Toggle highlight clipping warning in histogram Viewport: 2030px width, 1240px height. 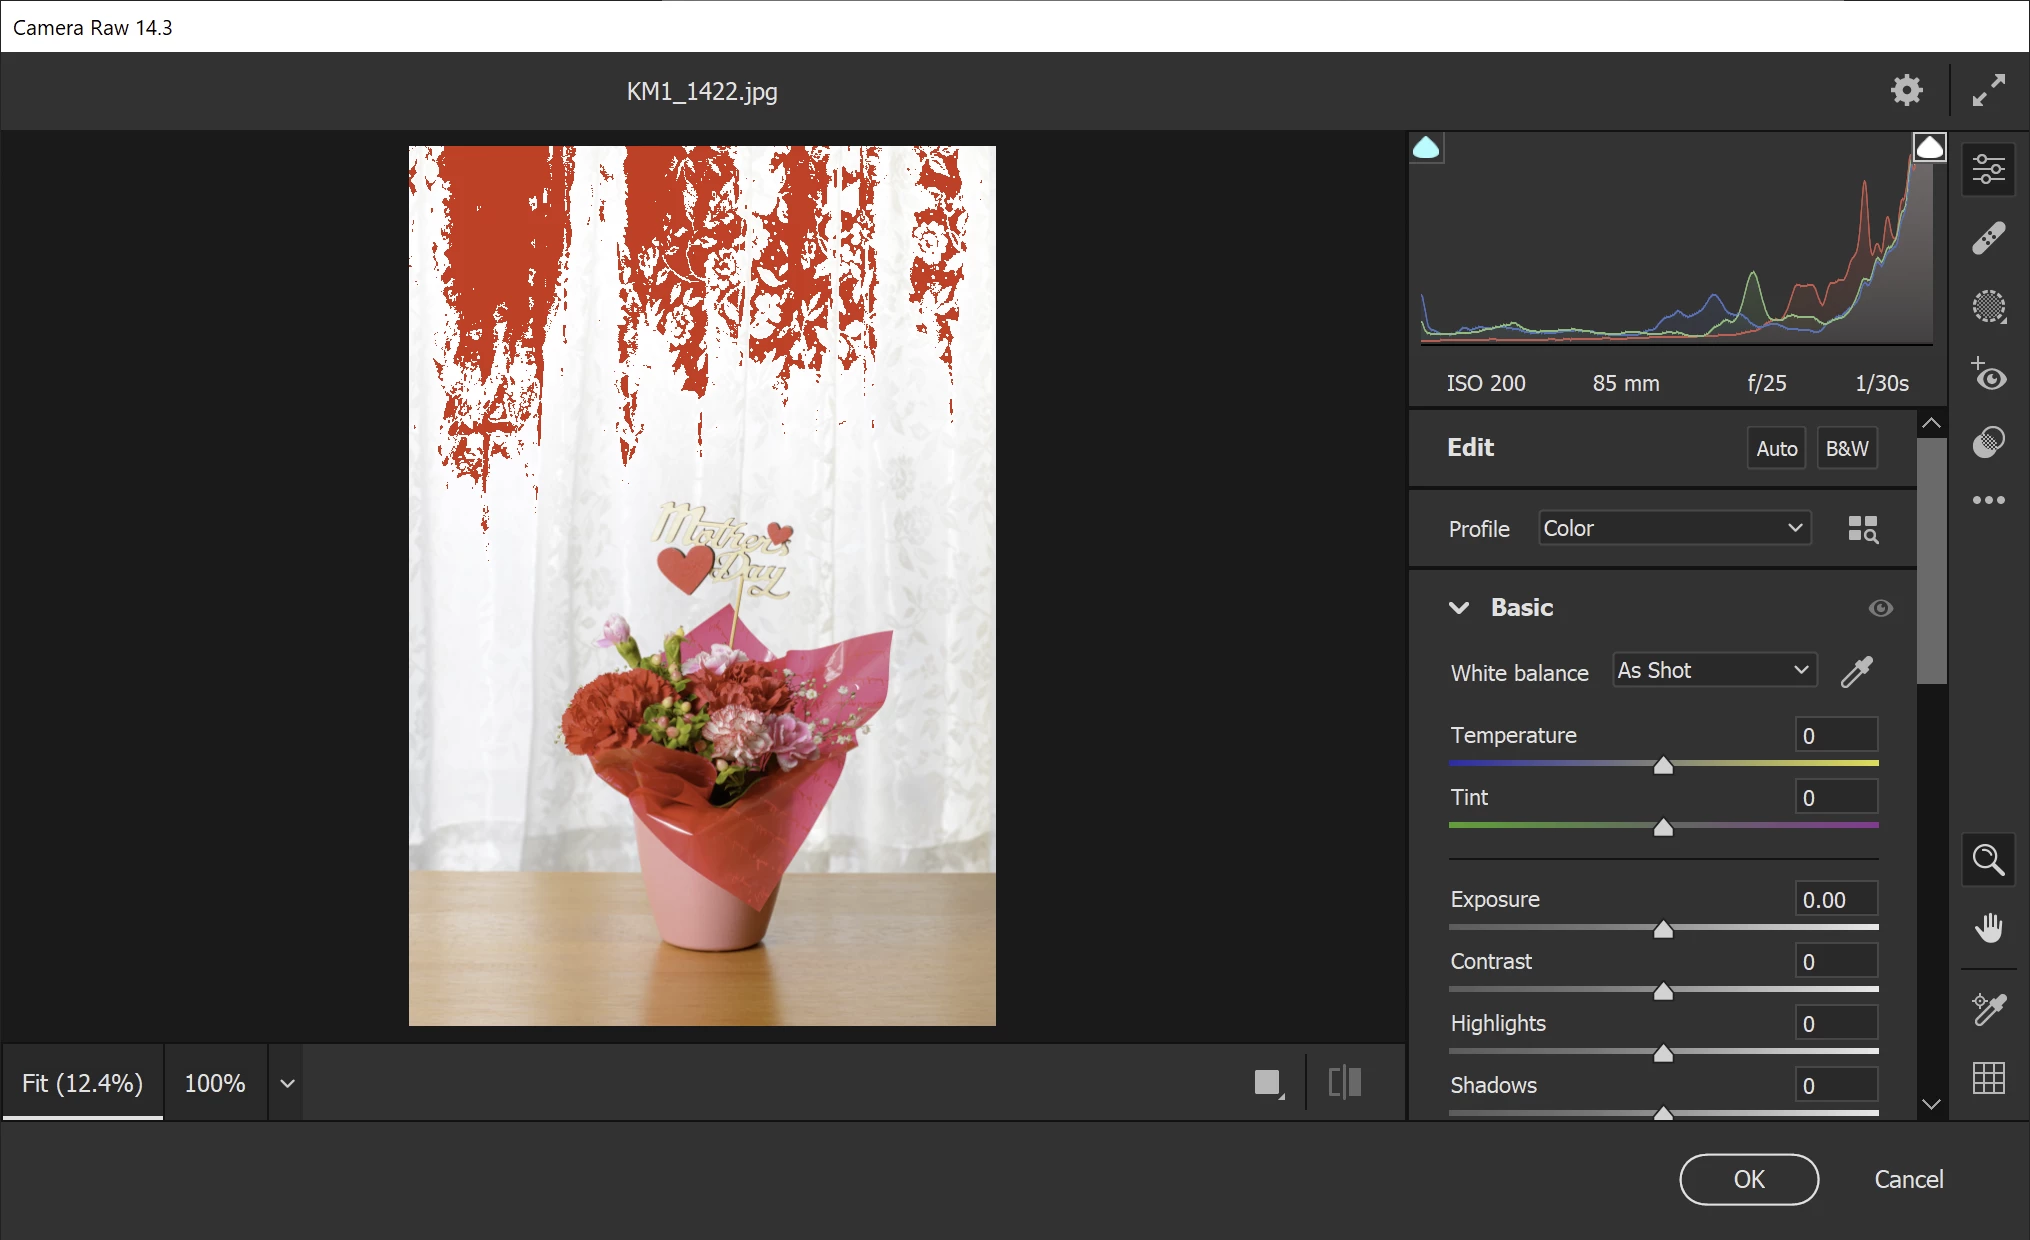[1929, 148]
